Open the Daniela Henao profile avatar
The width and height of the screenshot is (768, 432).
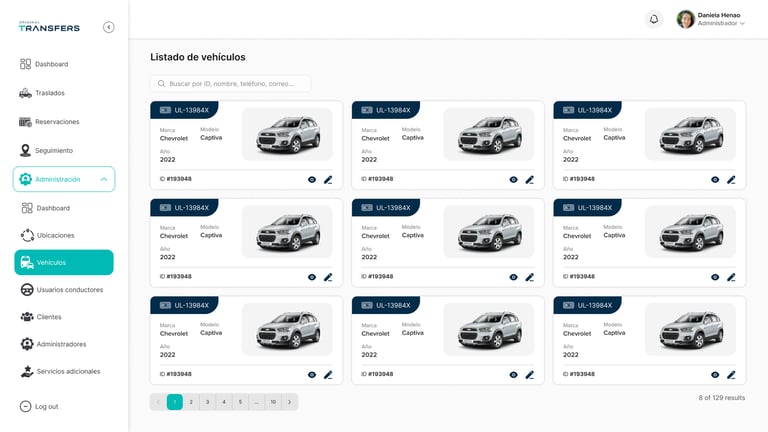[686, 19]
